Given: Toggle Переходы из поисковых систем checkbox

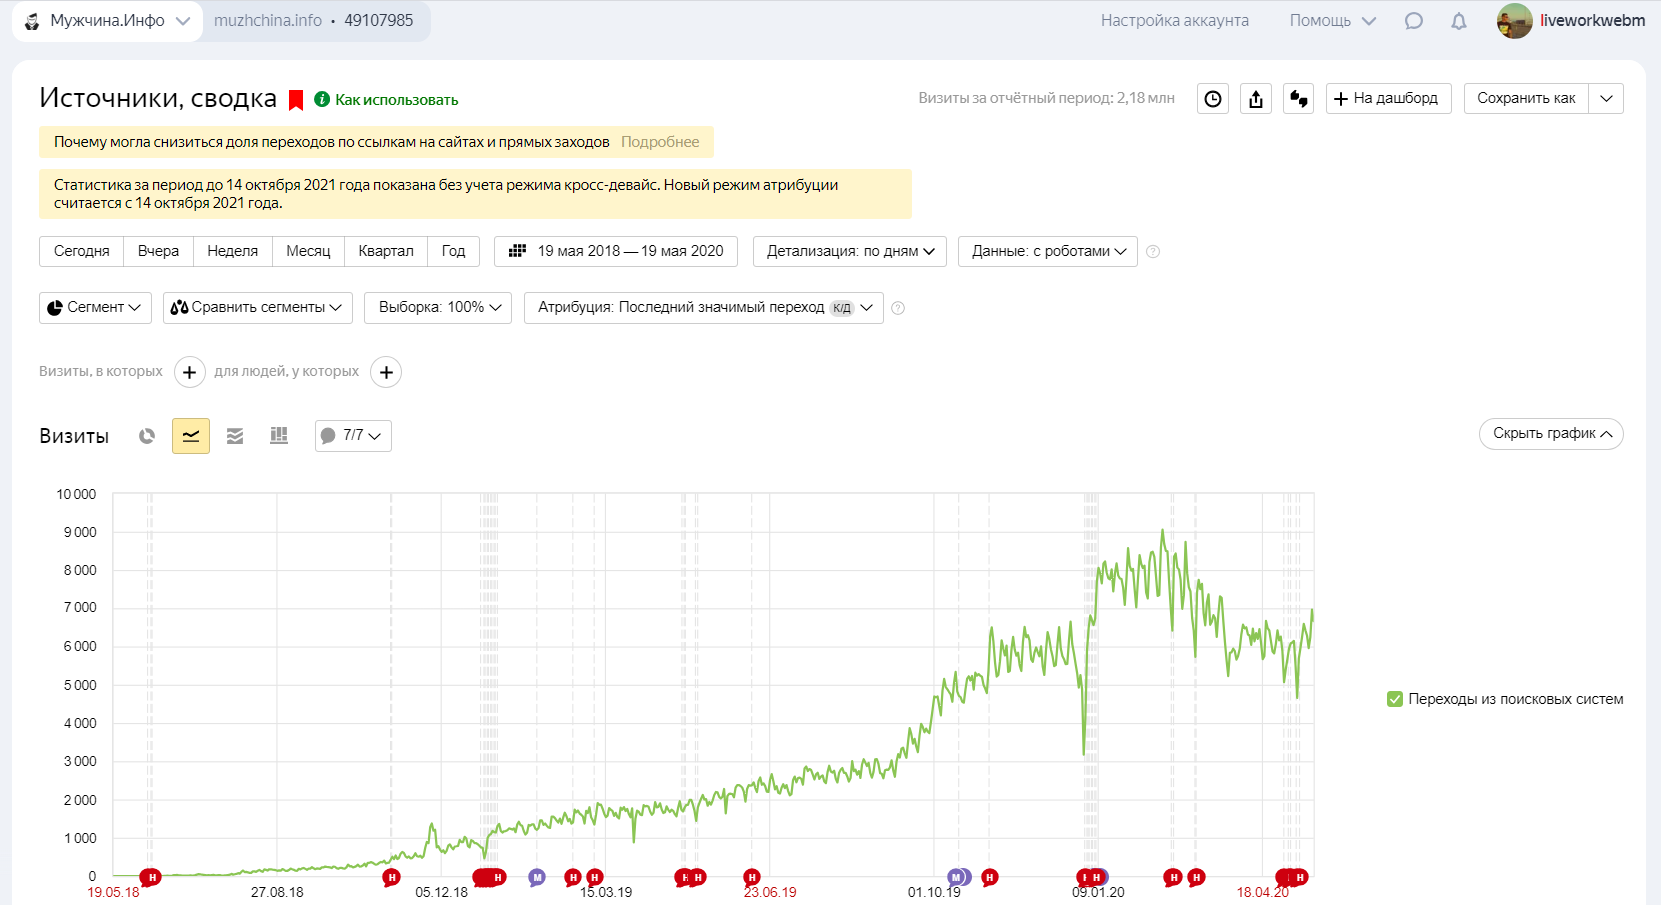Looking at the screenshot, I should pyautogui.click(x=1395, y=699).
